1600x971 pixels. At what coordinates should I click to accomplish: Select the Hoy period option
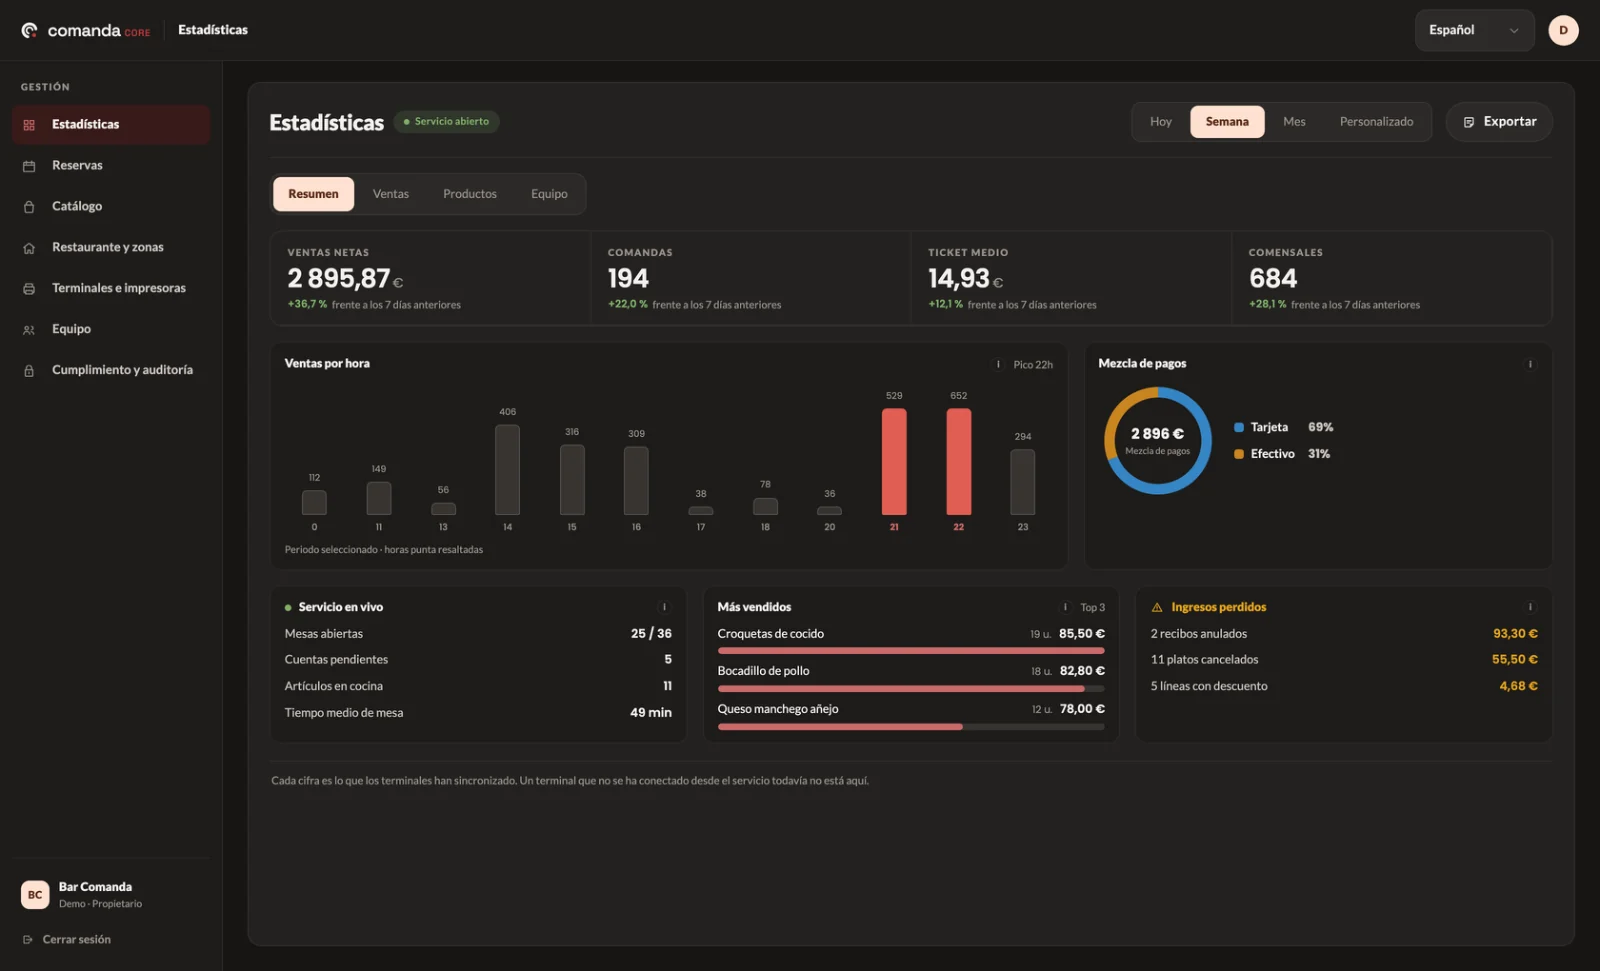[x=1160, y=122]
